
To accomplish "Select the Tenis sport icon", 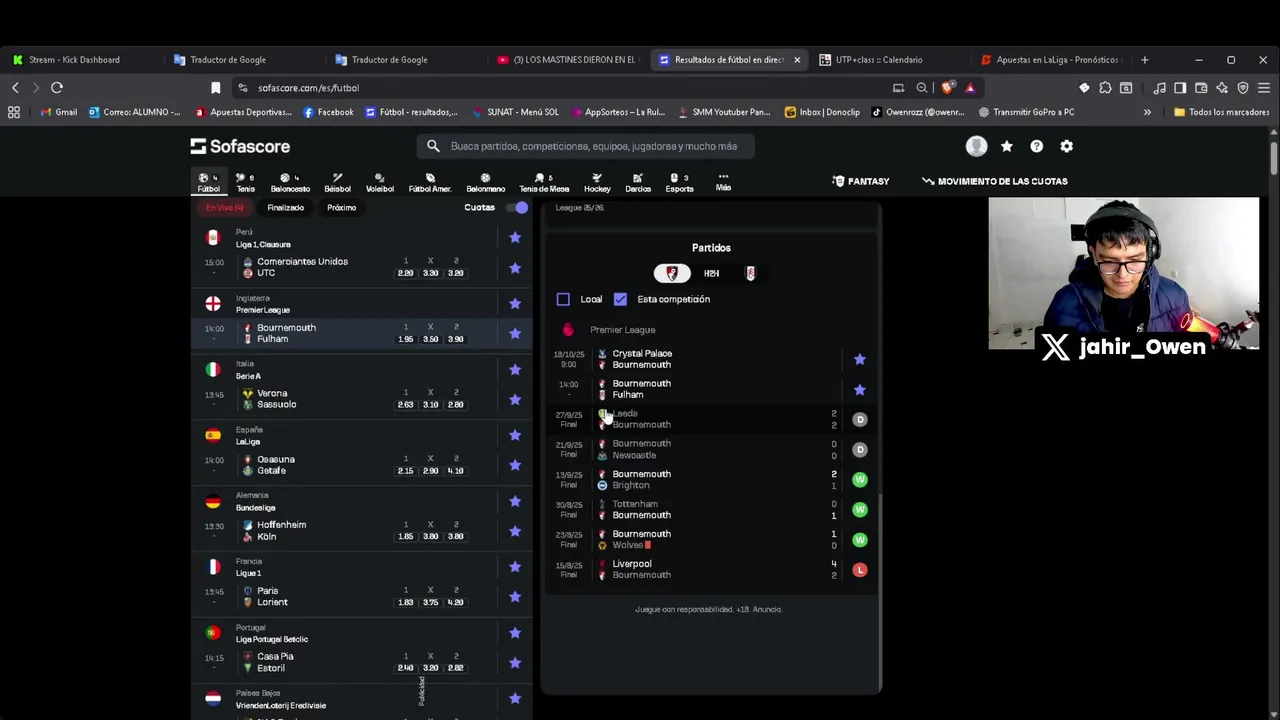I will (x=245, y=182).
